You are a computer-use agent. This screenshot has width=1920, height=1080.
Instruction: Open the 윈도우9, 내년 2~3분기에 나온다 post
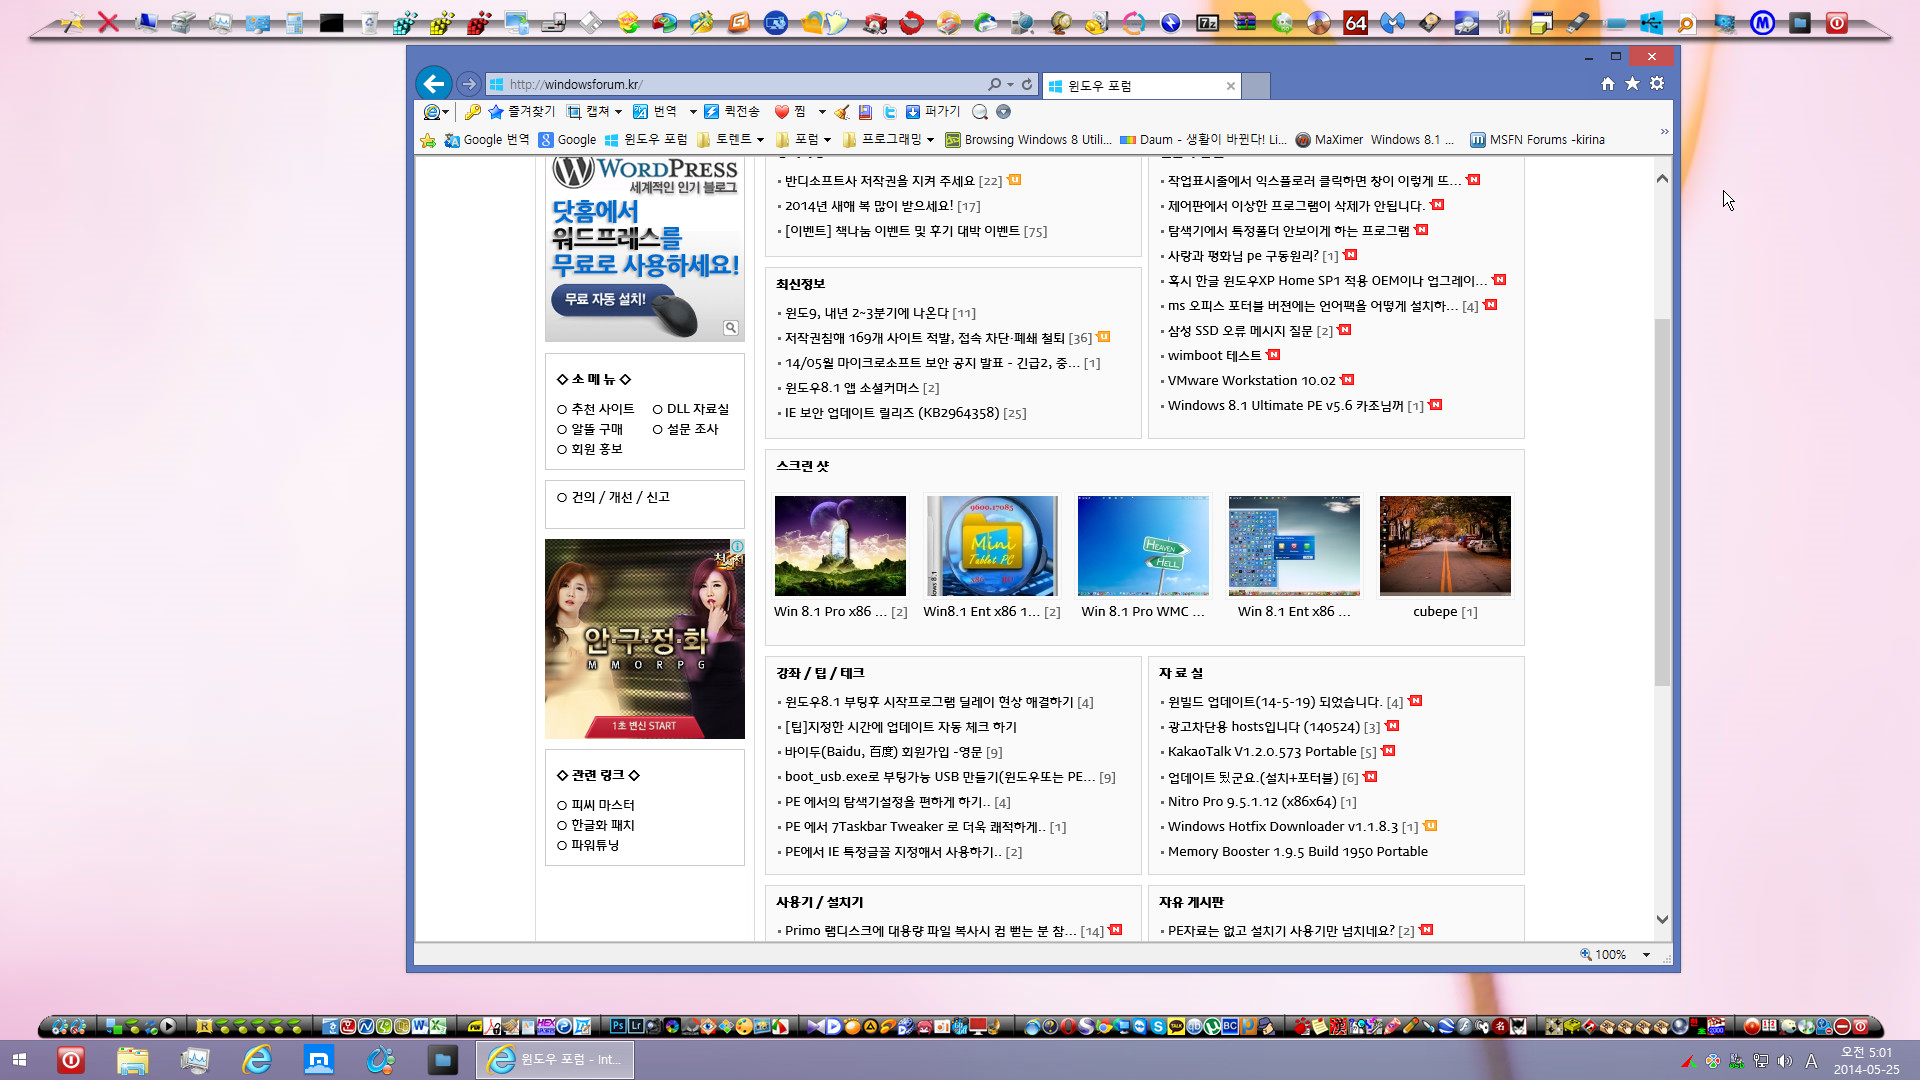[866, 313]
